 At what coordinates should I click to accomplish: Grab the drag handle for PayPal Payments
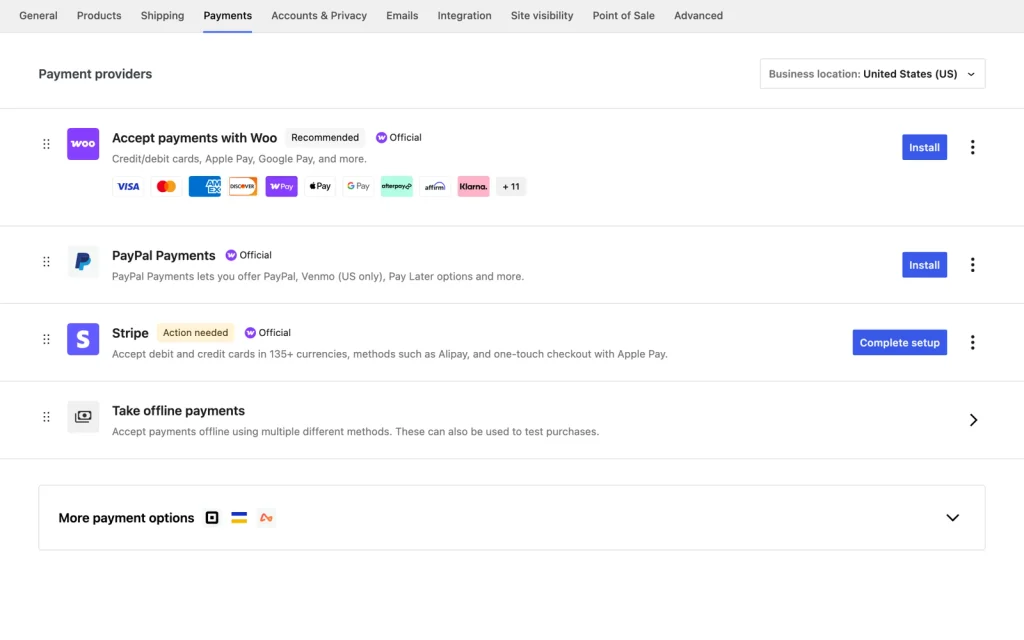pyautogui.click(x=46, y=261)
